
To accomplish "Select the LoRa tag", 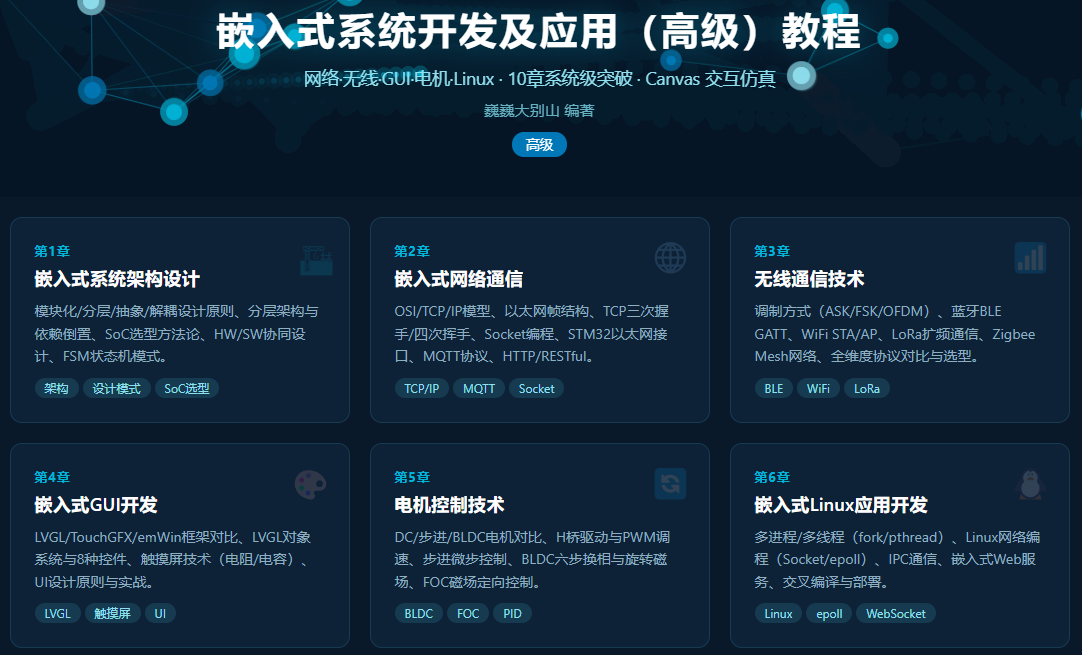I will tap(867, 389).
